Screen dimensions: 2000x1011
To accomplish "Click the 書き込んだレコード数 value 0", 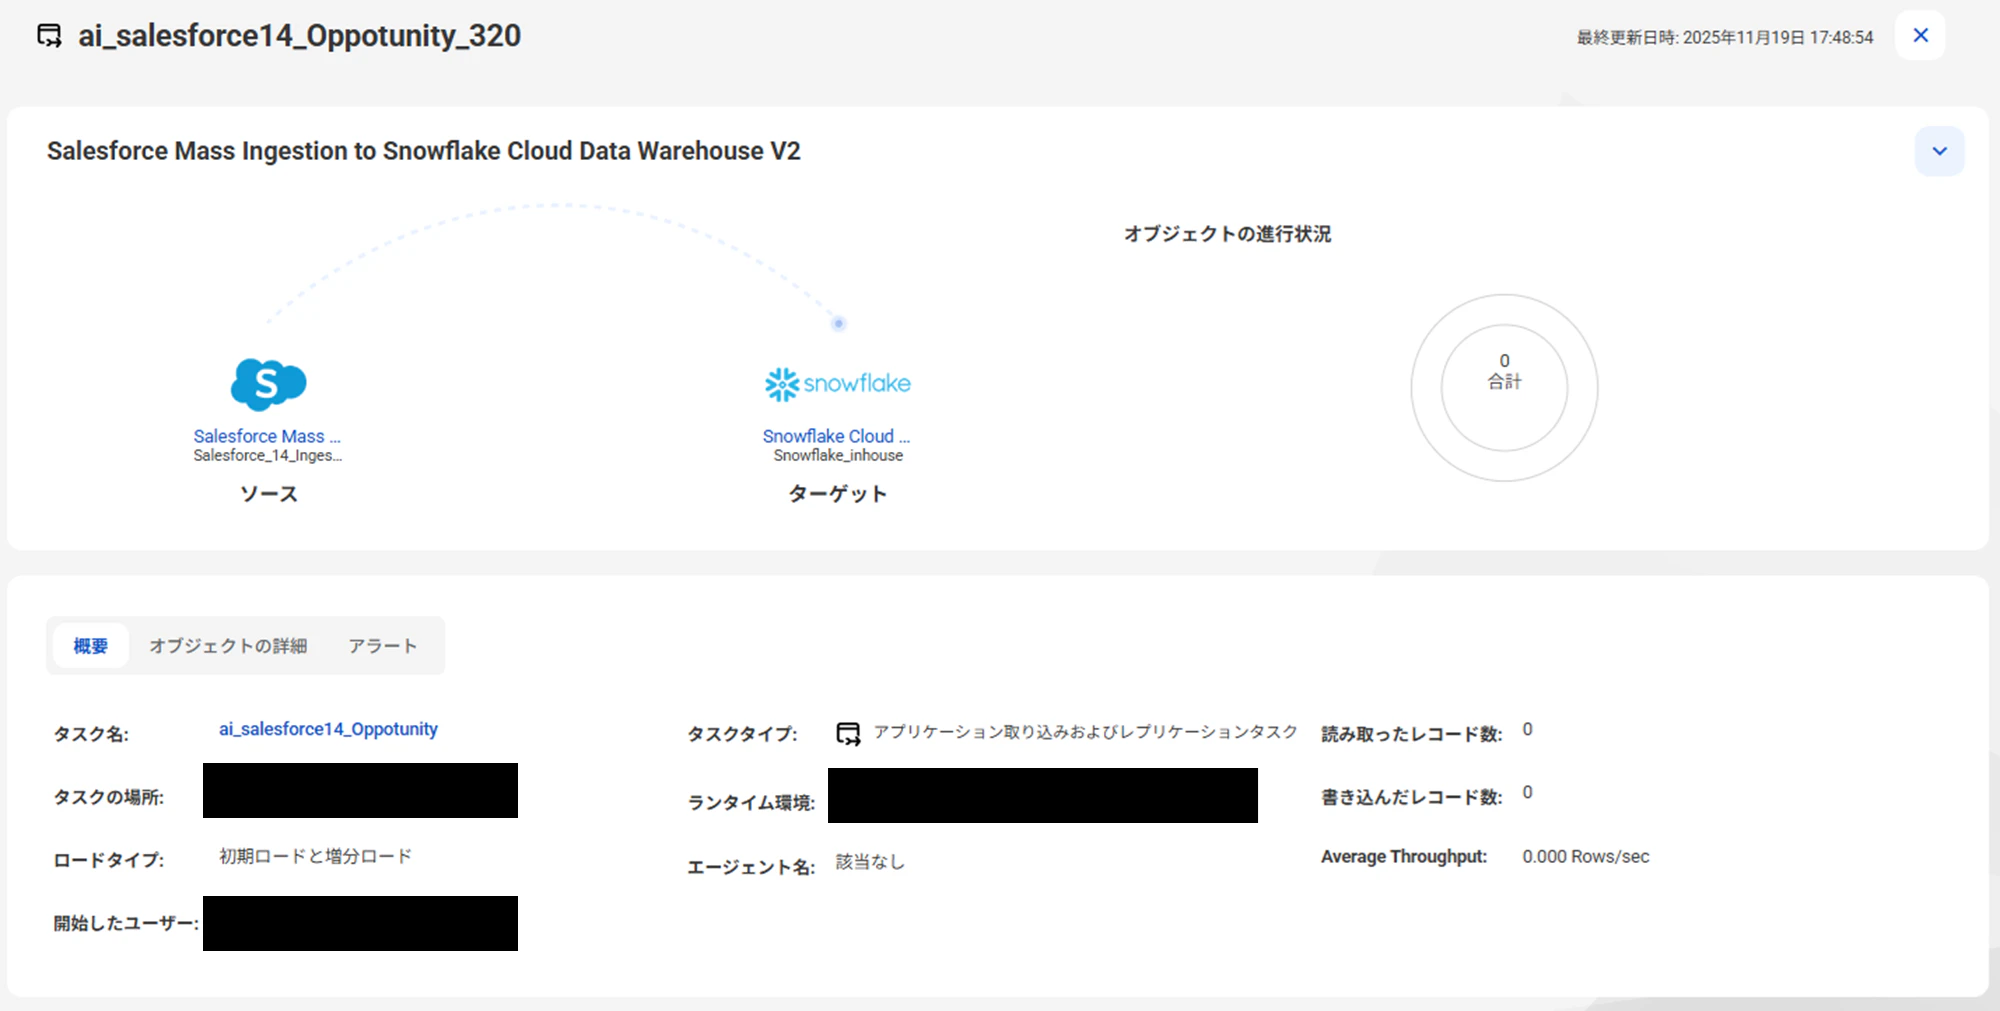I will pos(1527,792).
